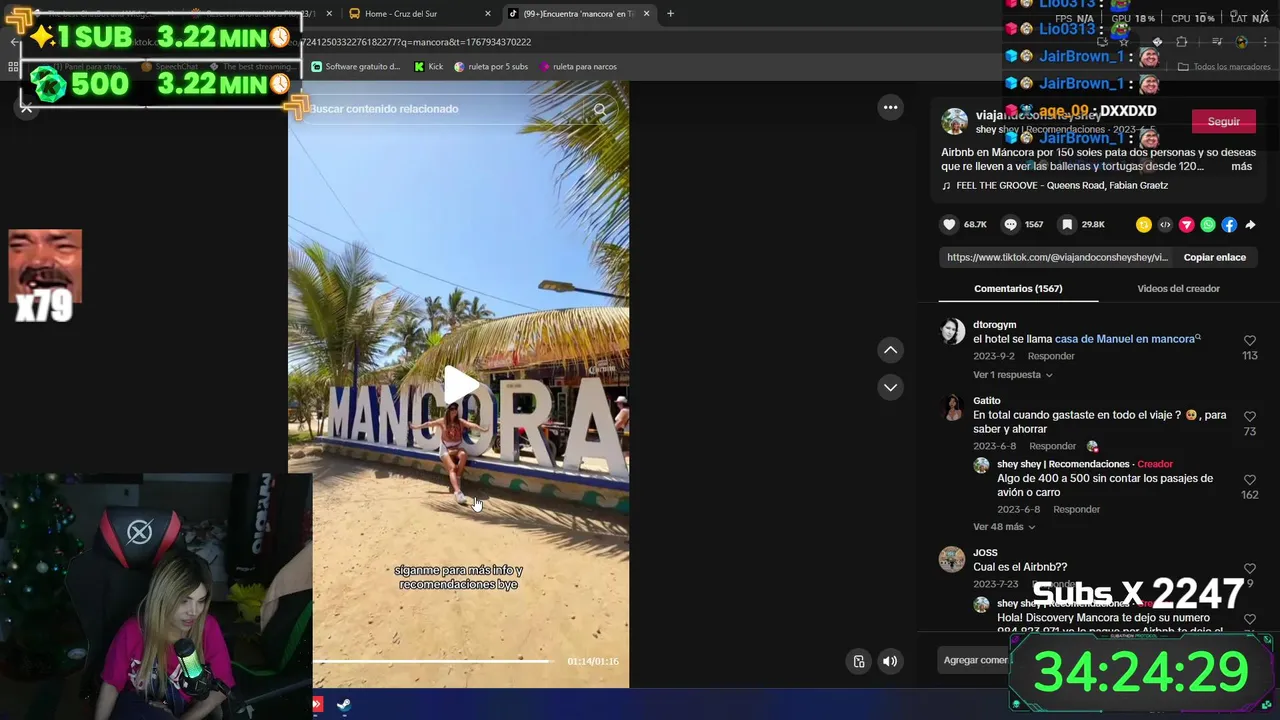The image size is (1280, 720).
Task: Open the 'ruleta para narcos' bookmark
Action: point(578,67)
